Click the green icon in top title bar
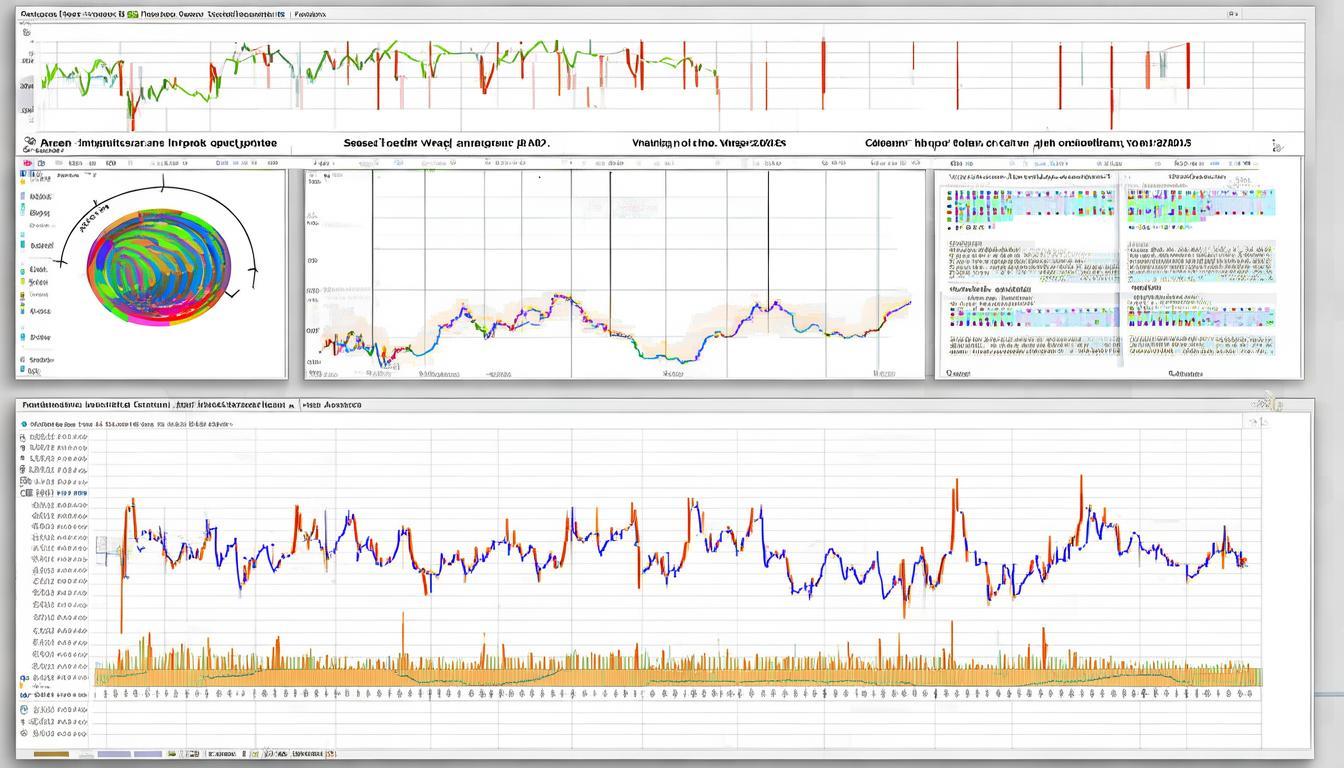Screen dimensions: 1344x768 click(132, 15)
